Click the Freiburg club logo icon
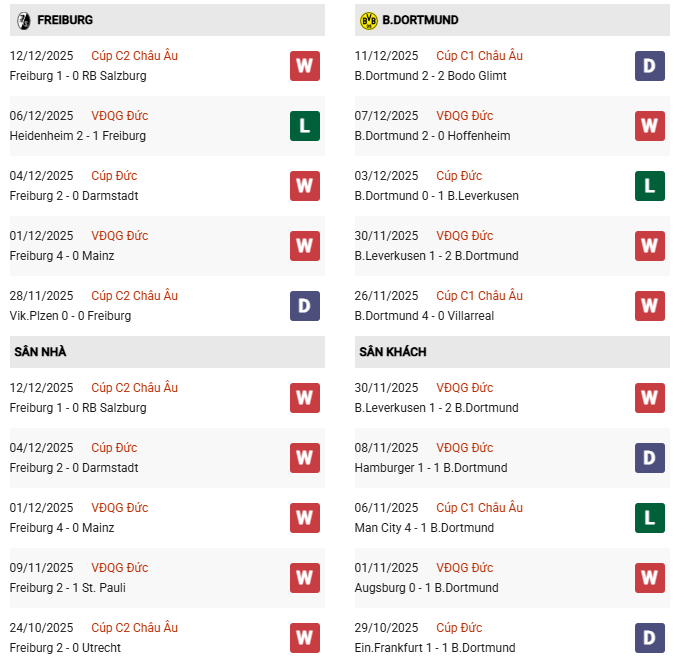Viewport: 673px width, 665px height. tap(24, 20)
